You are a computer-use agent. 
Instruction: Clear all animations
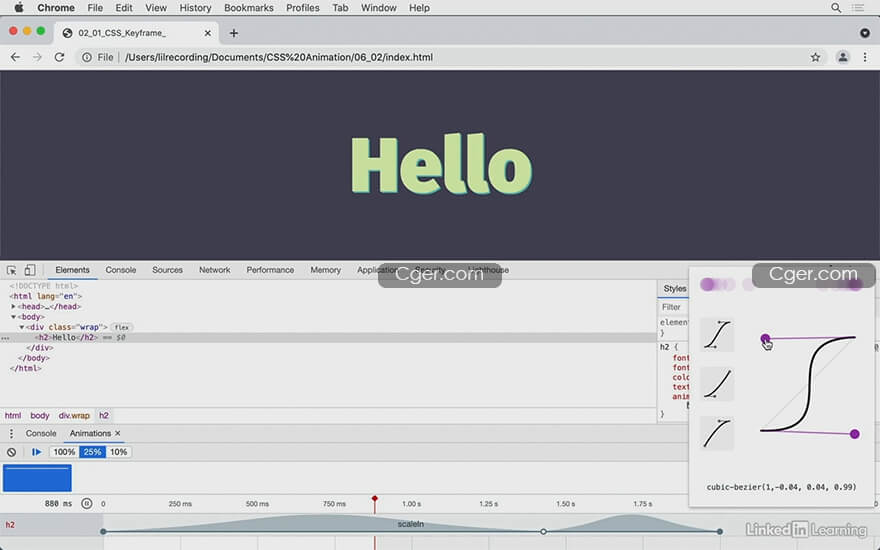click(x=11, y=452)
